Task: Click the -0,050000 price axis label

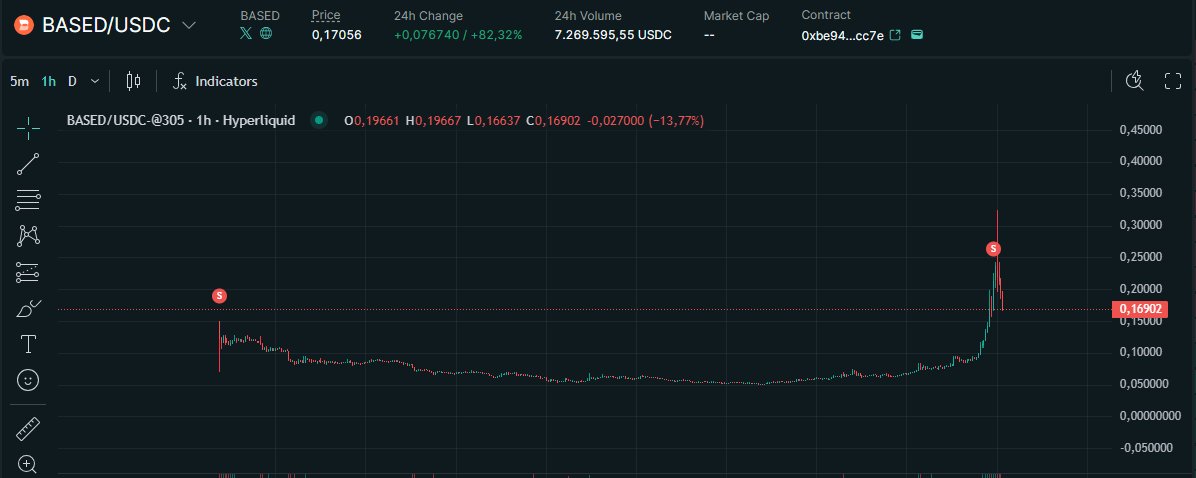Action: [1144, 448]
